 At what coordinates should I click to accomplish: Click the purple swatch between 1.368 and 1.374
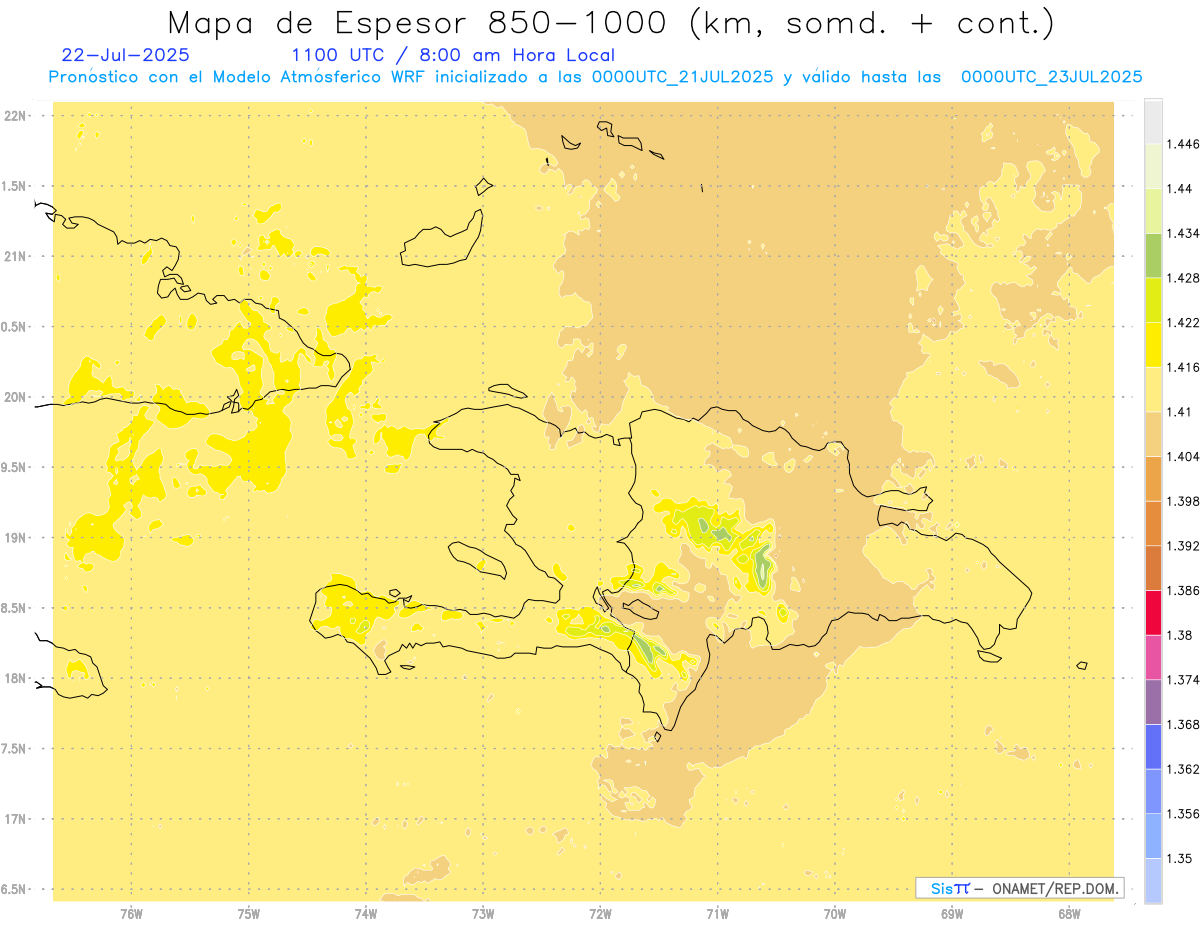tap(1154, 701)
